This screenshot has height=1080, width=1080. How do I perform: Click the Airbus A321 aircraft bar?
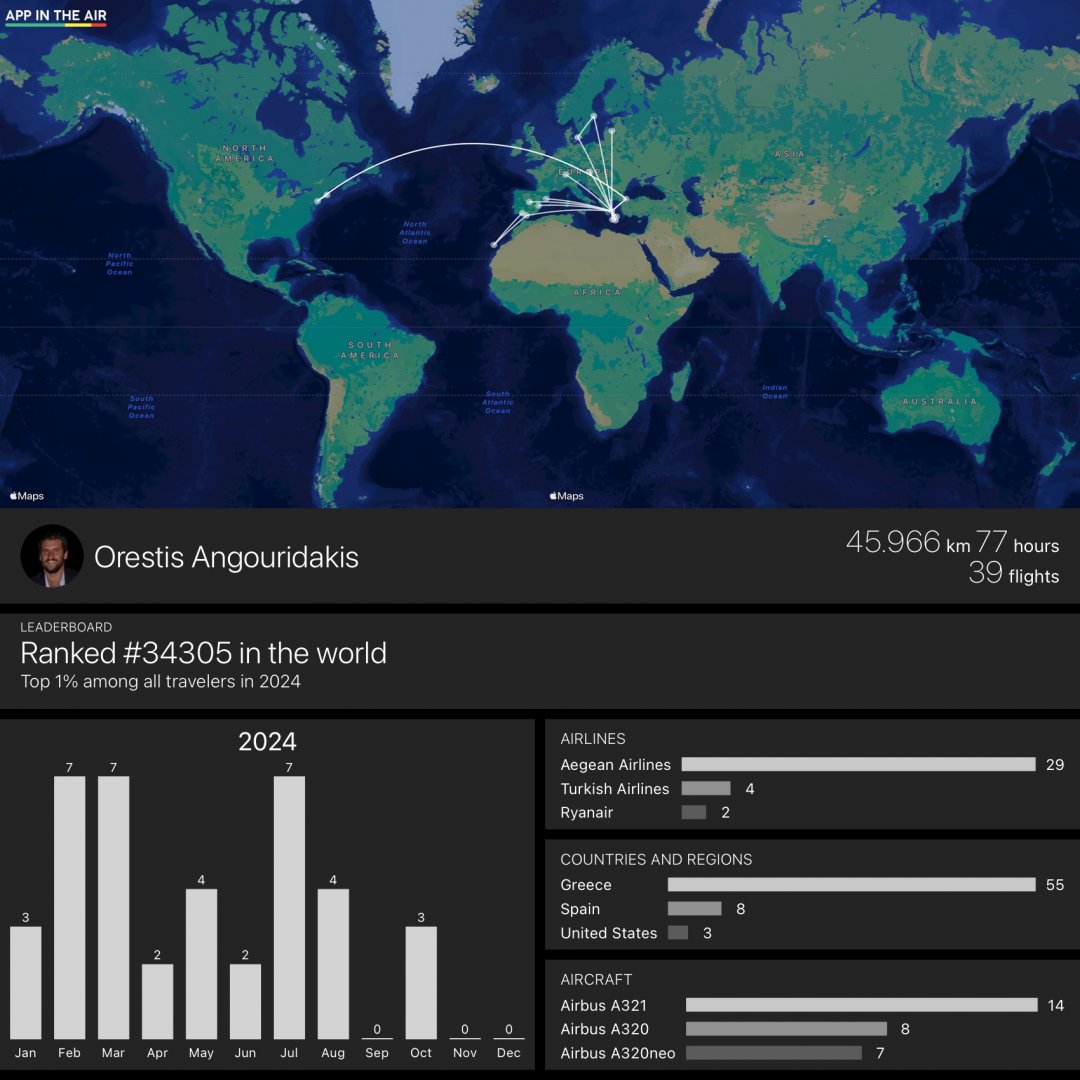[x=861, y=1005]
